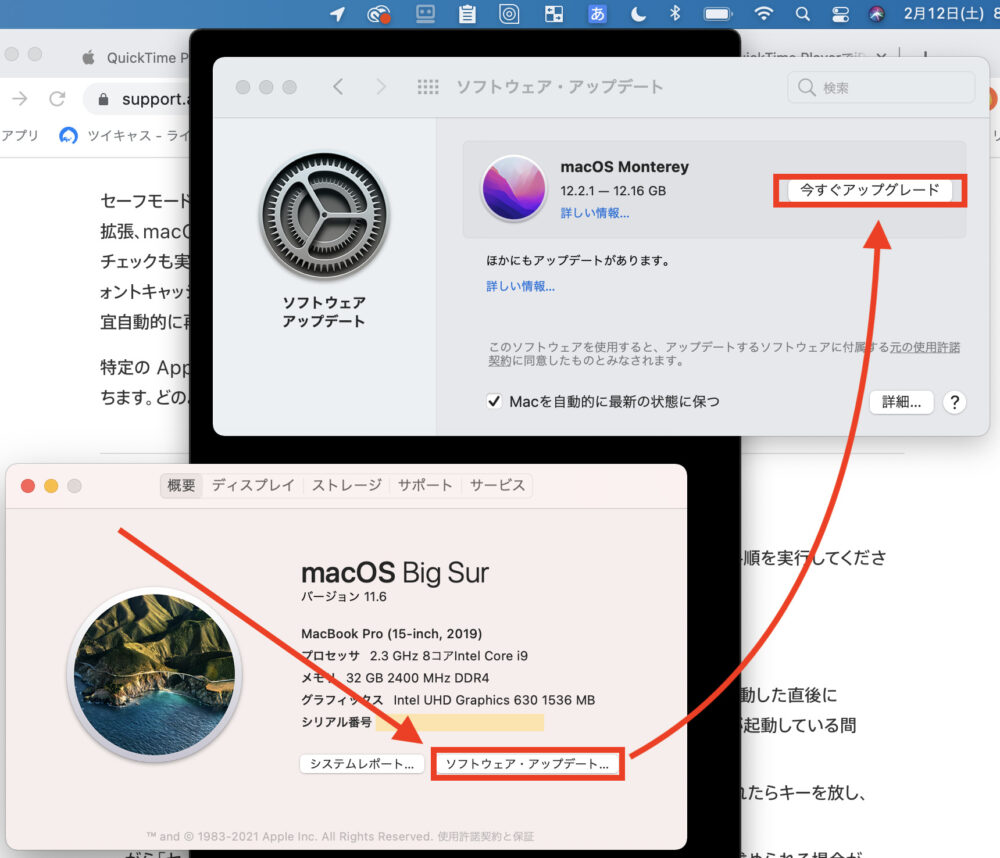Open the window-layout grid icon in menu bar

[x=554, y=14]
